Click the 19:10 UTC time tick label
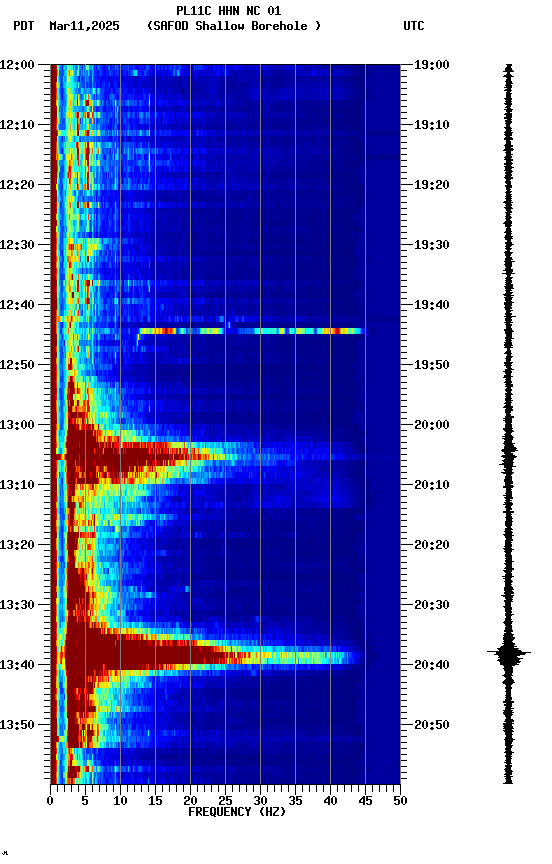 pyautogui.click(x=432, y=125)
